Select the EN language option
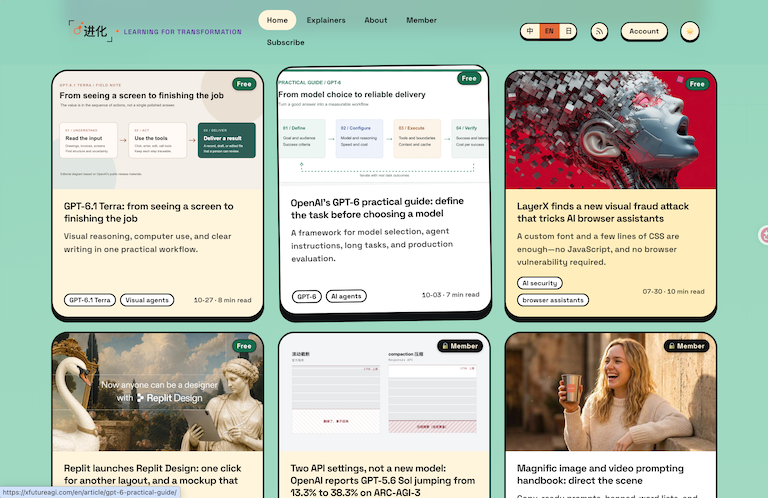 coord(549,31)
